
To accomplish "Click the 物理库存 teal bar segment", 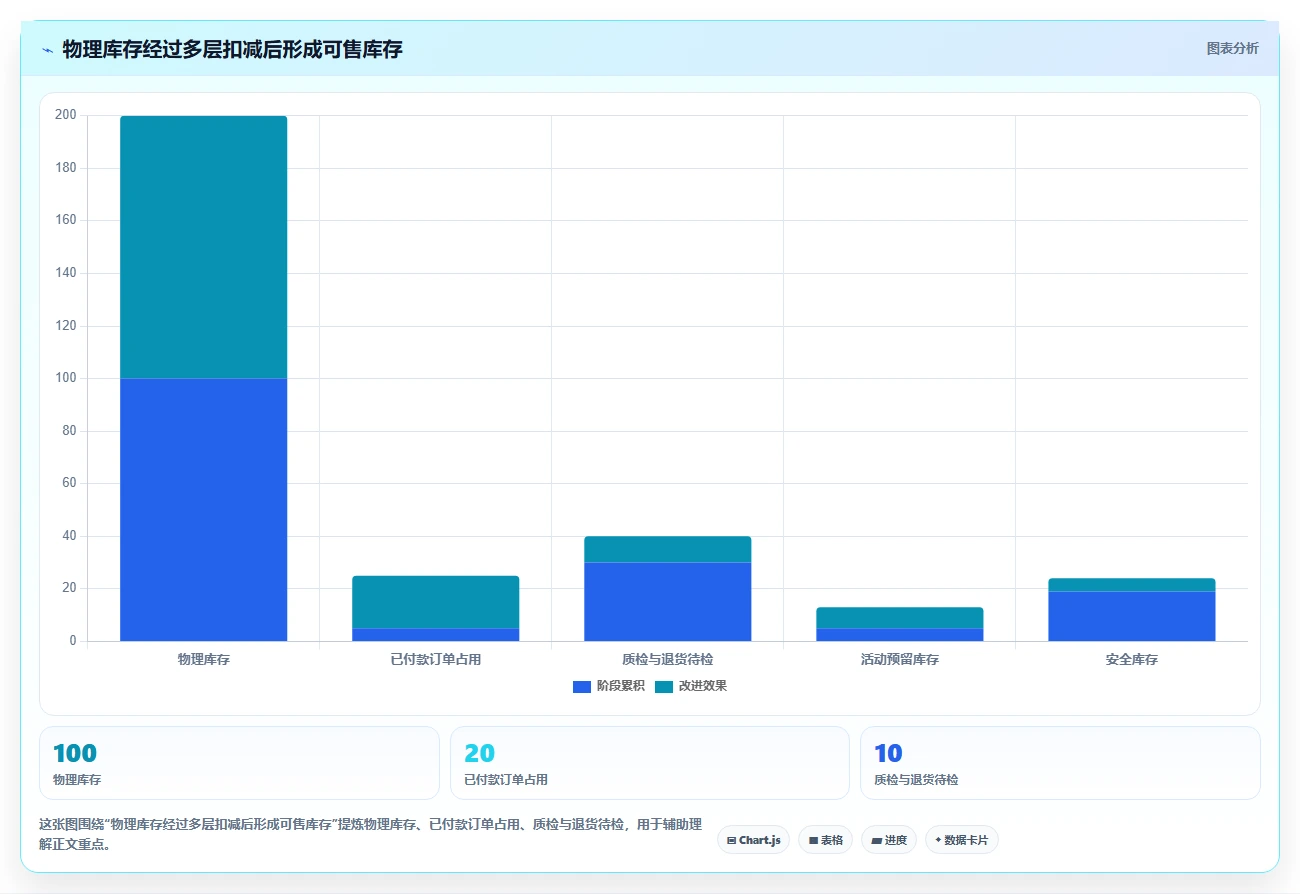I will coord(203,247).
